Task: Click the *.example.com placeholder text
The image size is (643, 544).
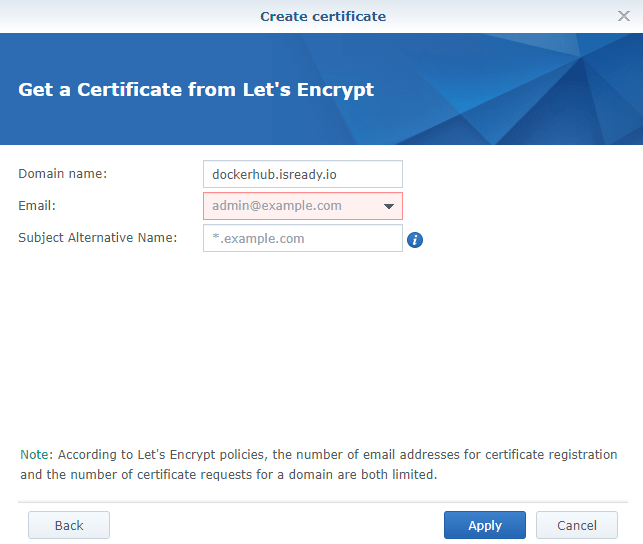Action: pos(258,238)
